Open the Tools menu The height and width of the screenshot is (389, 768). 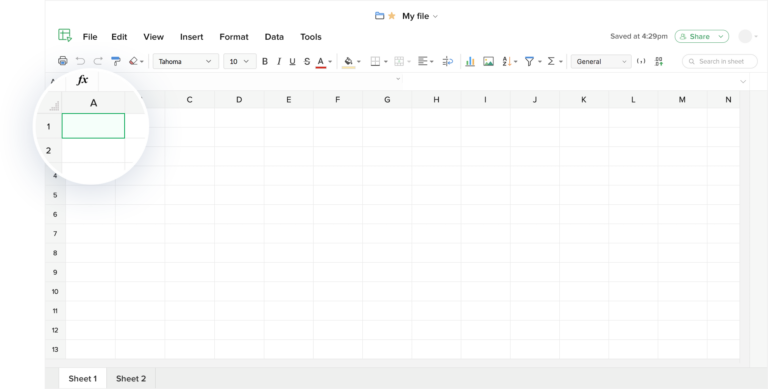311,37
